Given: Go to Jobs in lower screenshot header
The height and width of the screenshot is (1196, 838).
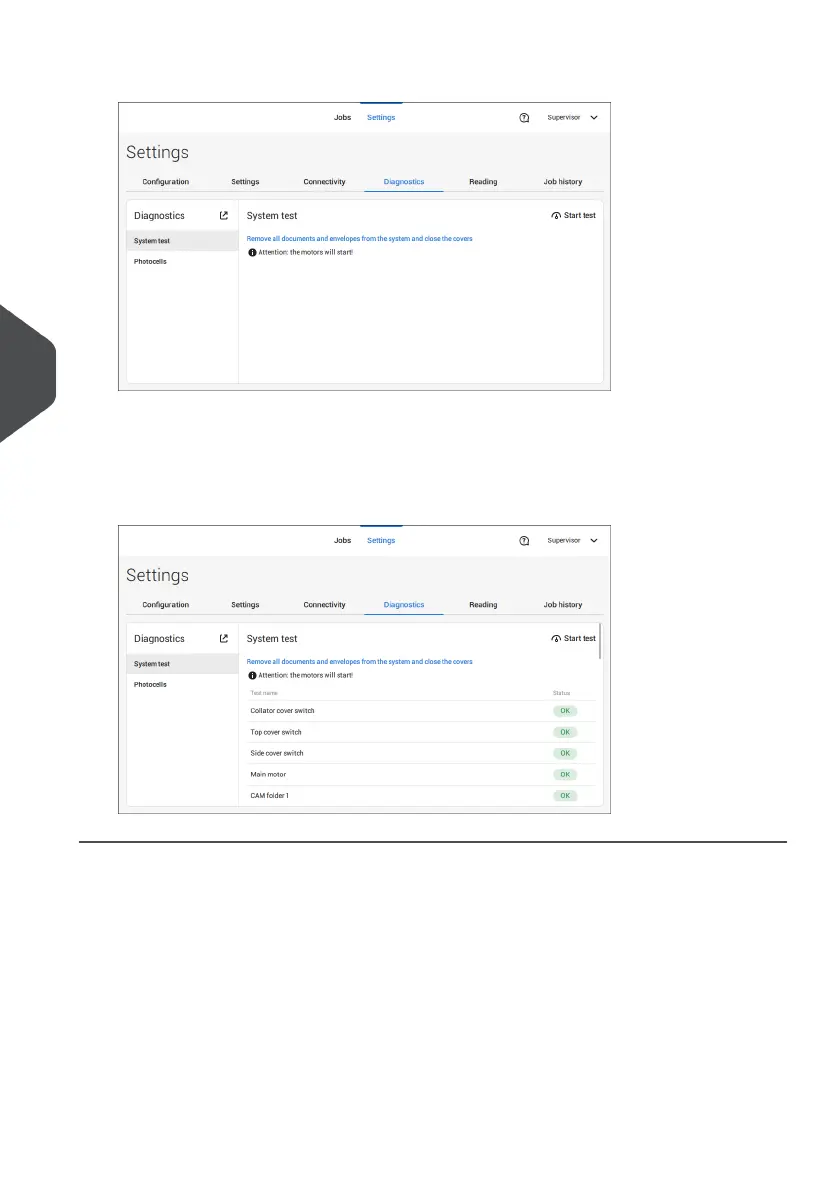Looking at the screenshot, I should pos(342,541).
